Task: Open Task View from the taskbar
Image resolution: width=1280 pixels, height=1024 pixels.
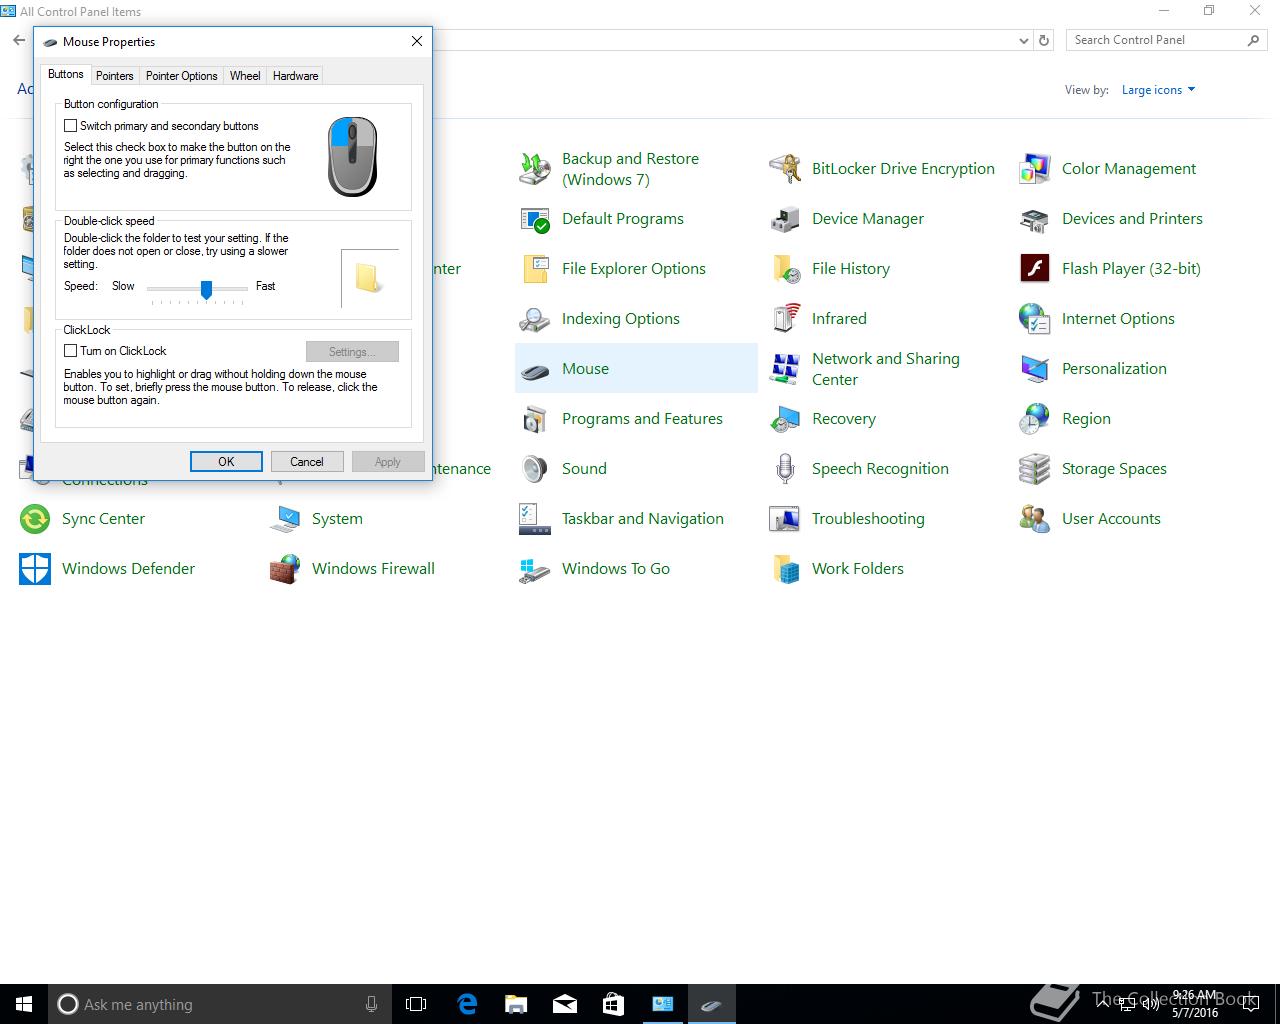Action: click(x=416, y=1004)
